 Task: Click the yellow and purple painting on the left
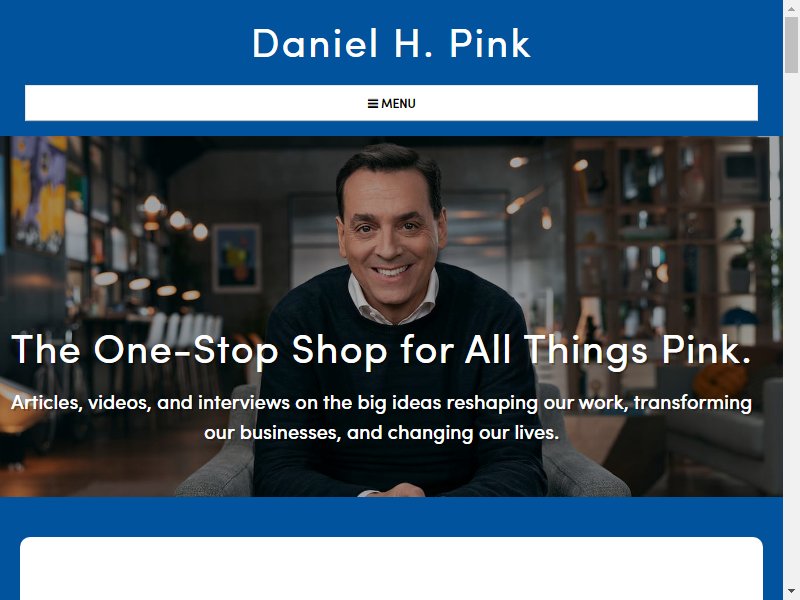[x=38, y=193]
